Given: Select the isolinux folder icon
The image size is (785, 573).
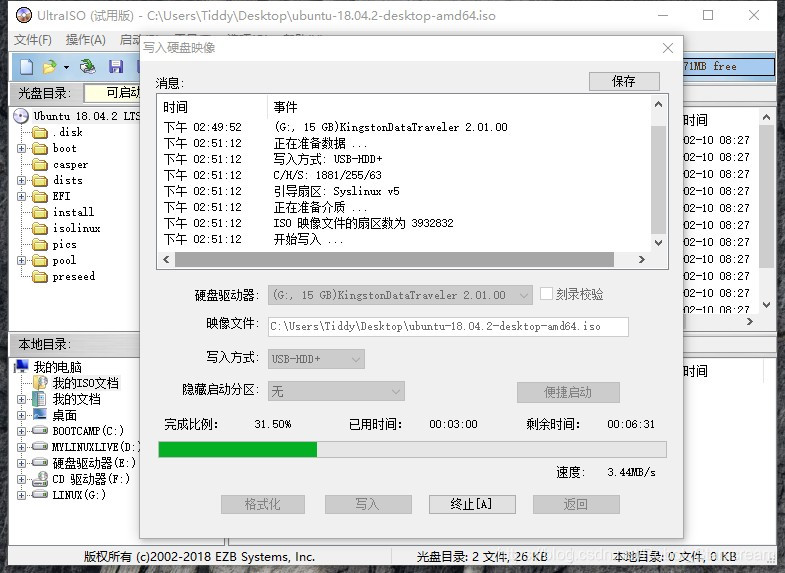Looking at the screenshot, I should 40,229.
